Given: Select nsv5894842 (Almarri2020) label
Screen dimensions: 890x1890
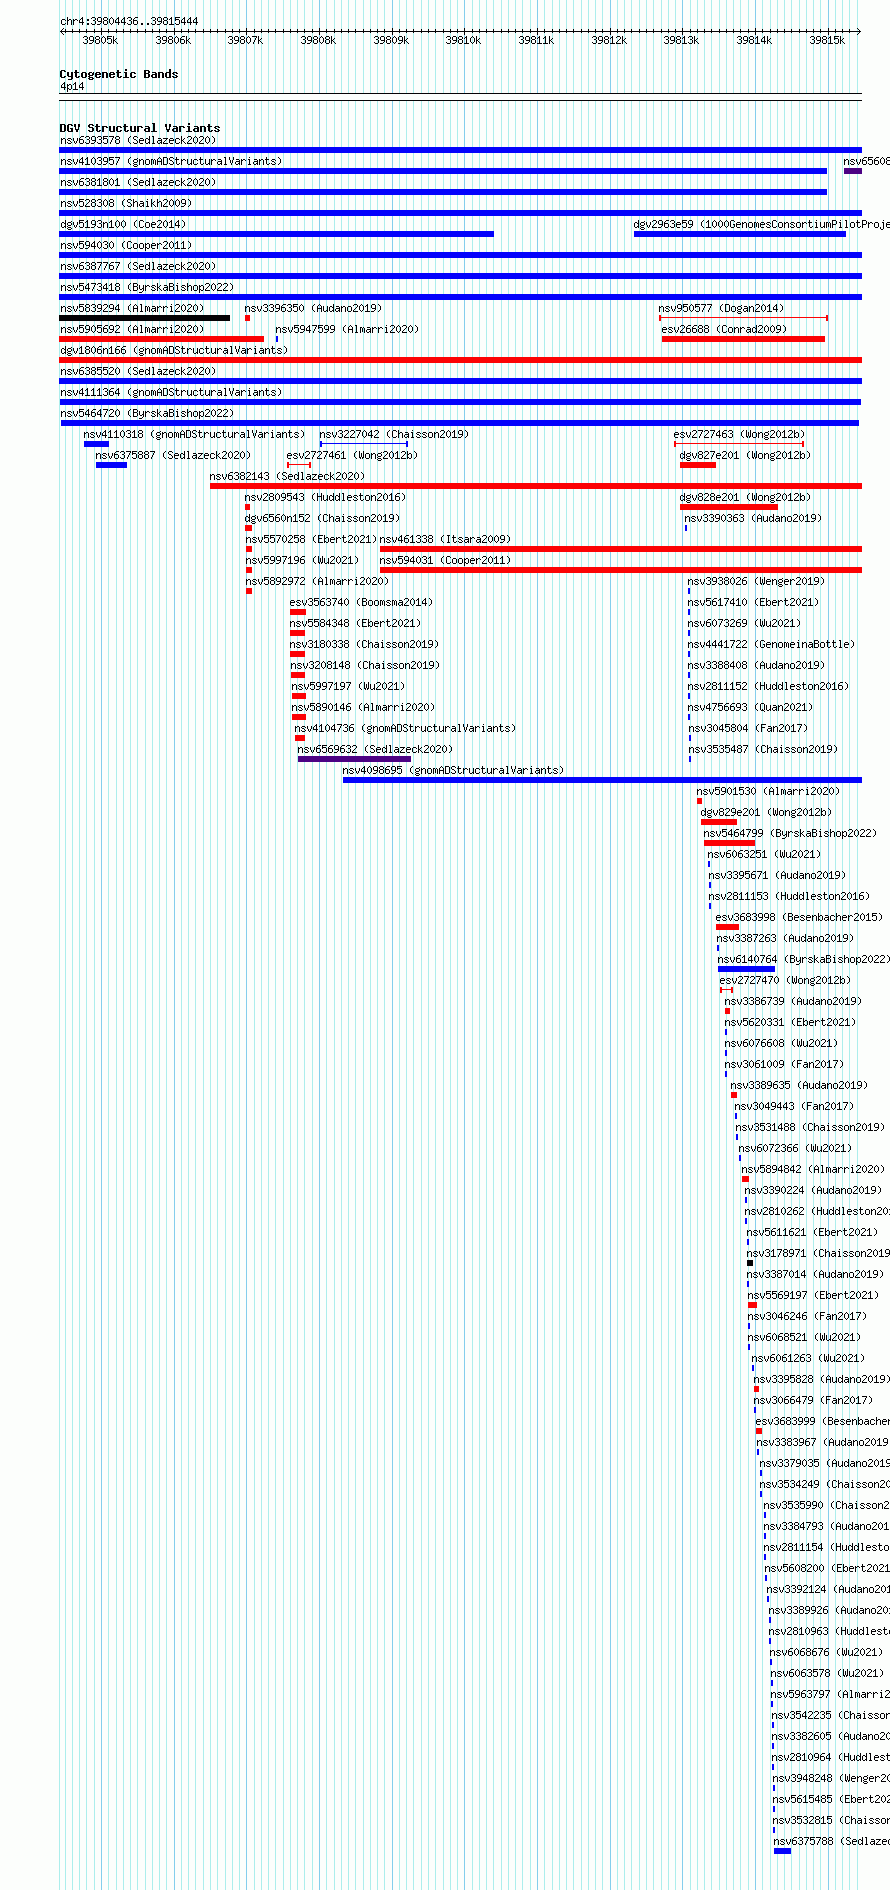Looking at the screenshot, I should pos(813,1169).
